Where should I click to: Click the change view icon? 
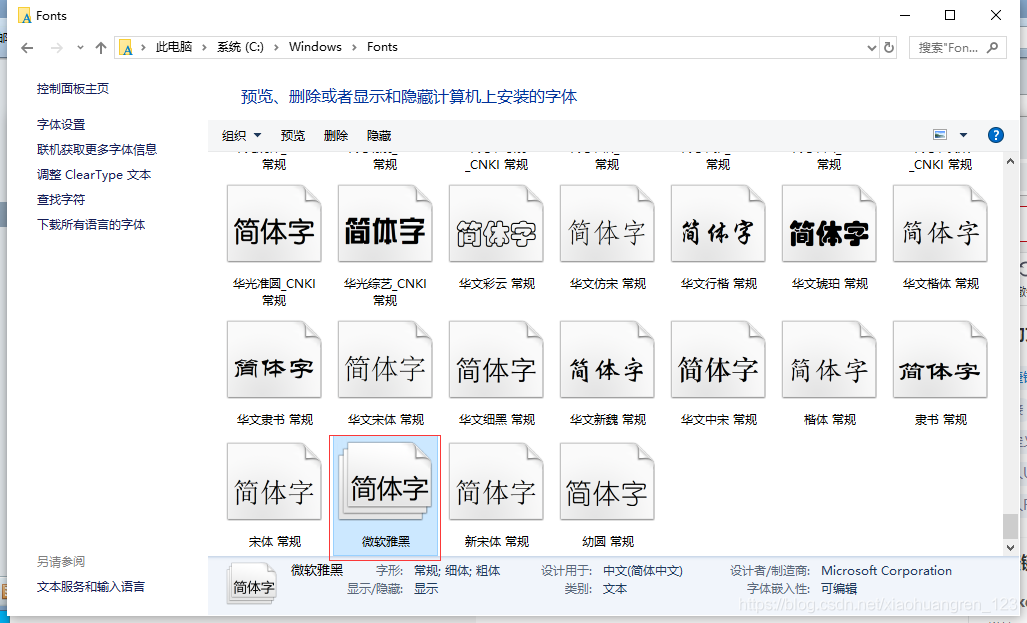940,135
